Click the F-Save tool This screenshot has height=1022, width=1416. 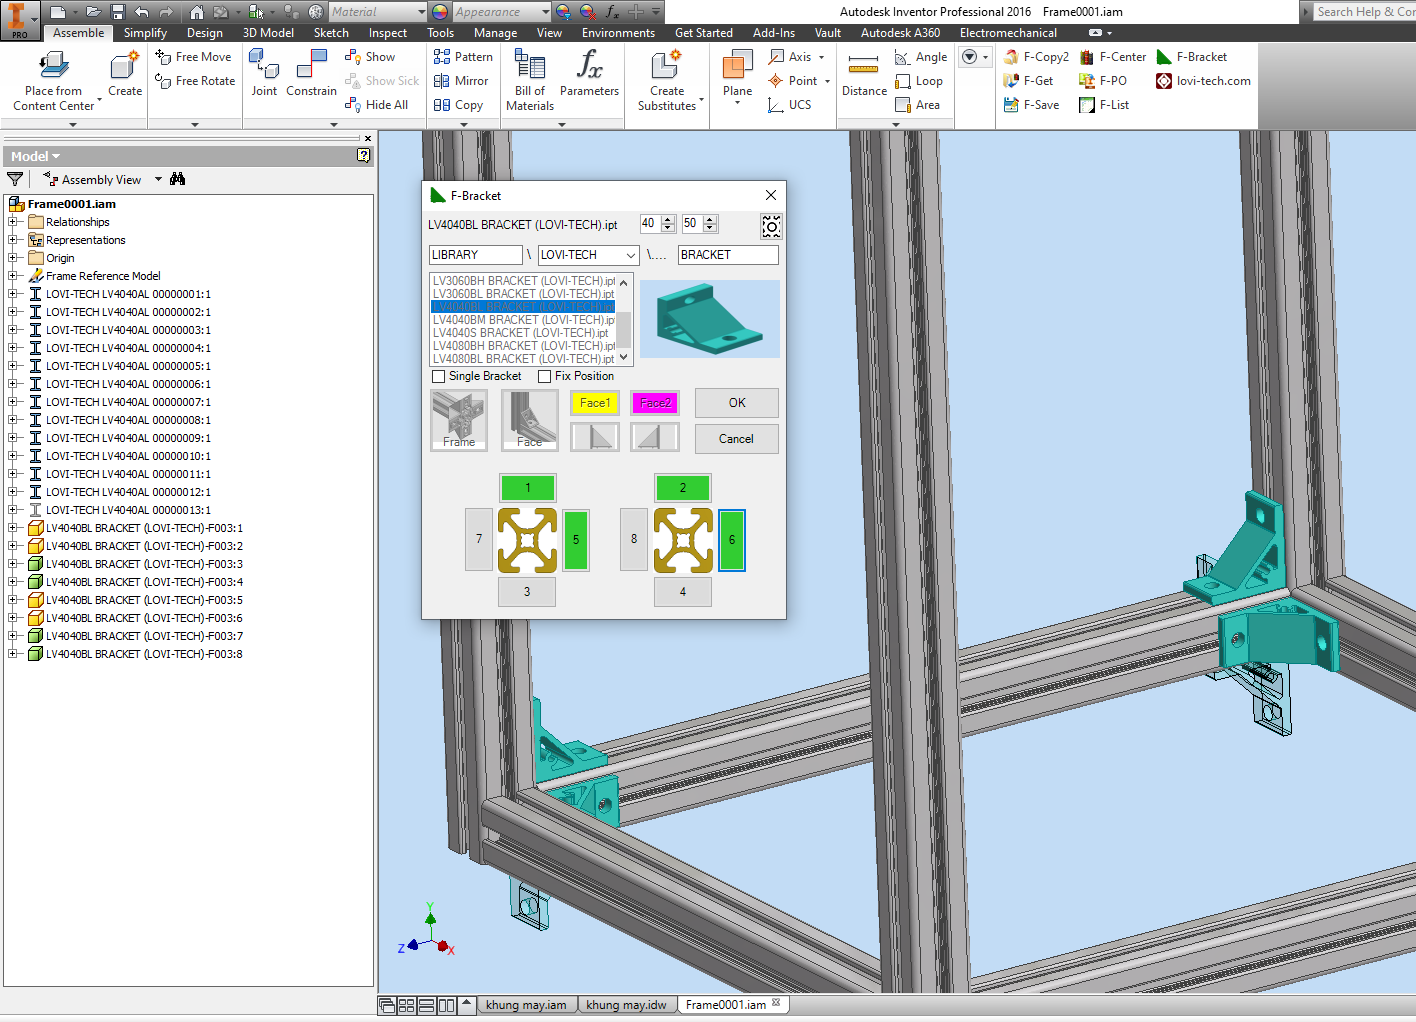(x=1031, y=105)
